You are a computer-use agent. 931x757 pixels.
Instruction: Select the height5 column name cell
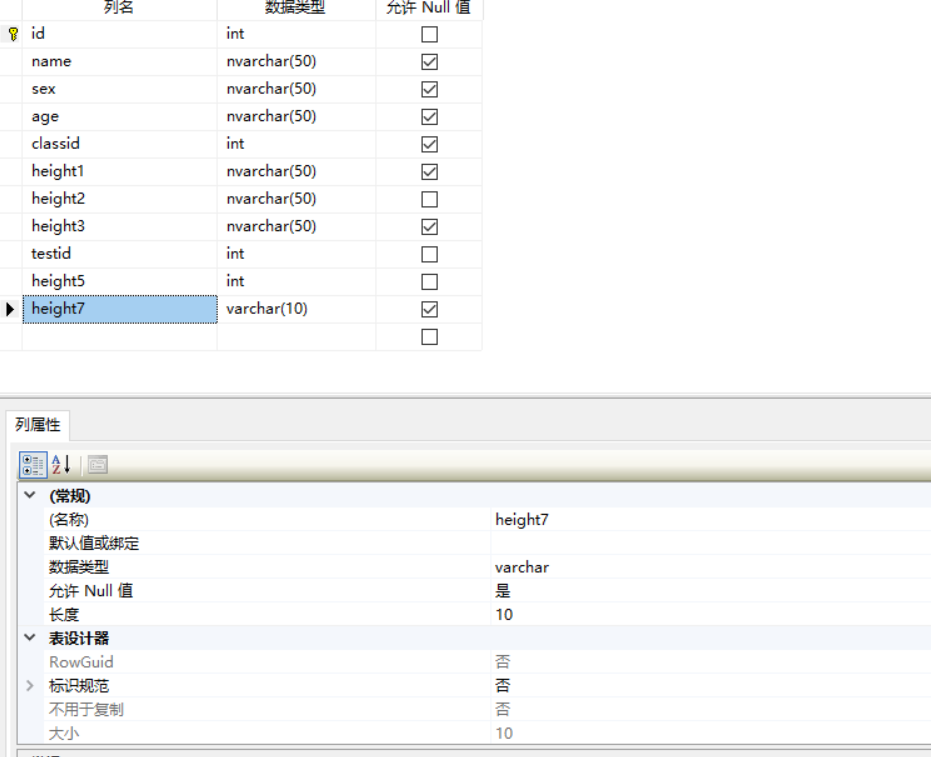coord(120,281)
